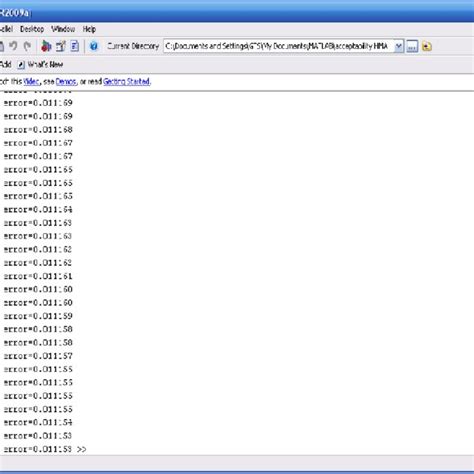Open the Help menu
The height and width of the screenshot is (474, 474).
tap(89, 29)
